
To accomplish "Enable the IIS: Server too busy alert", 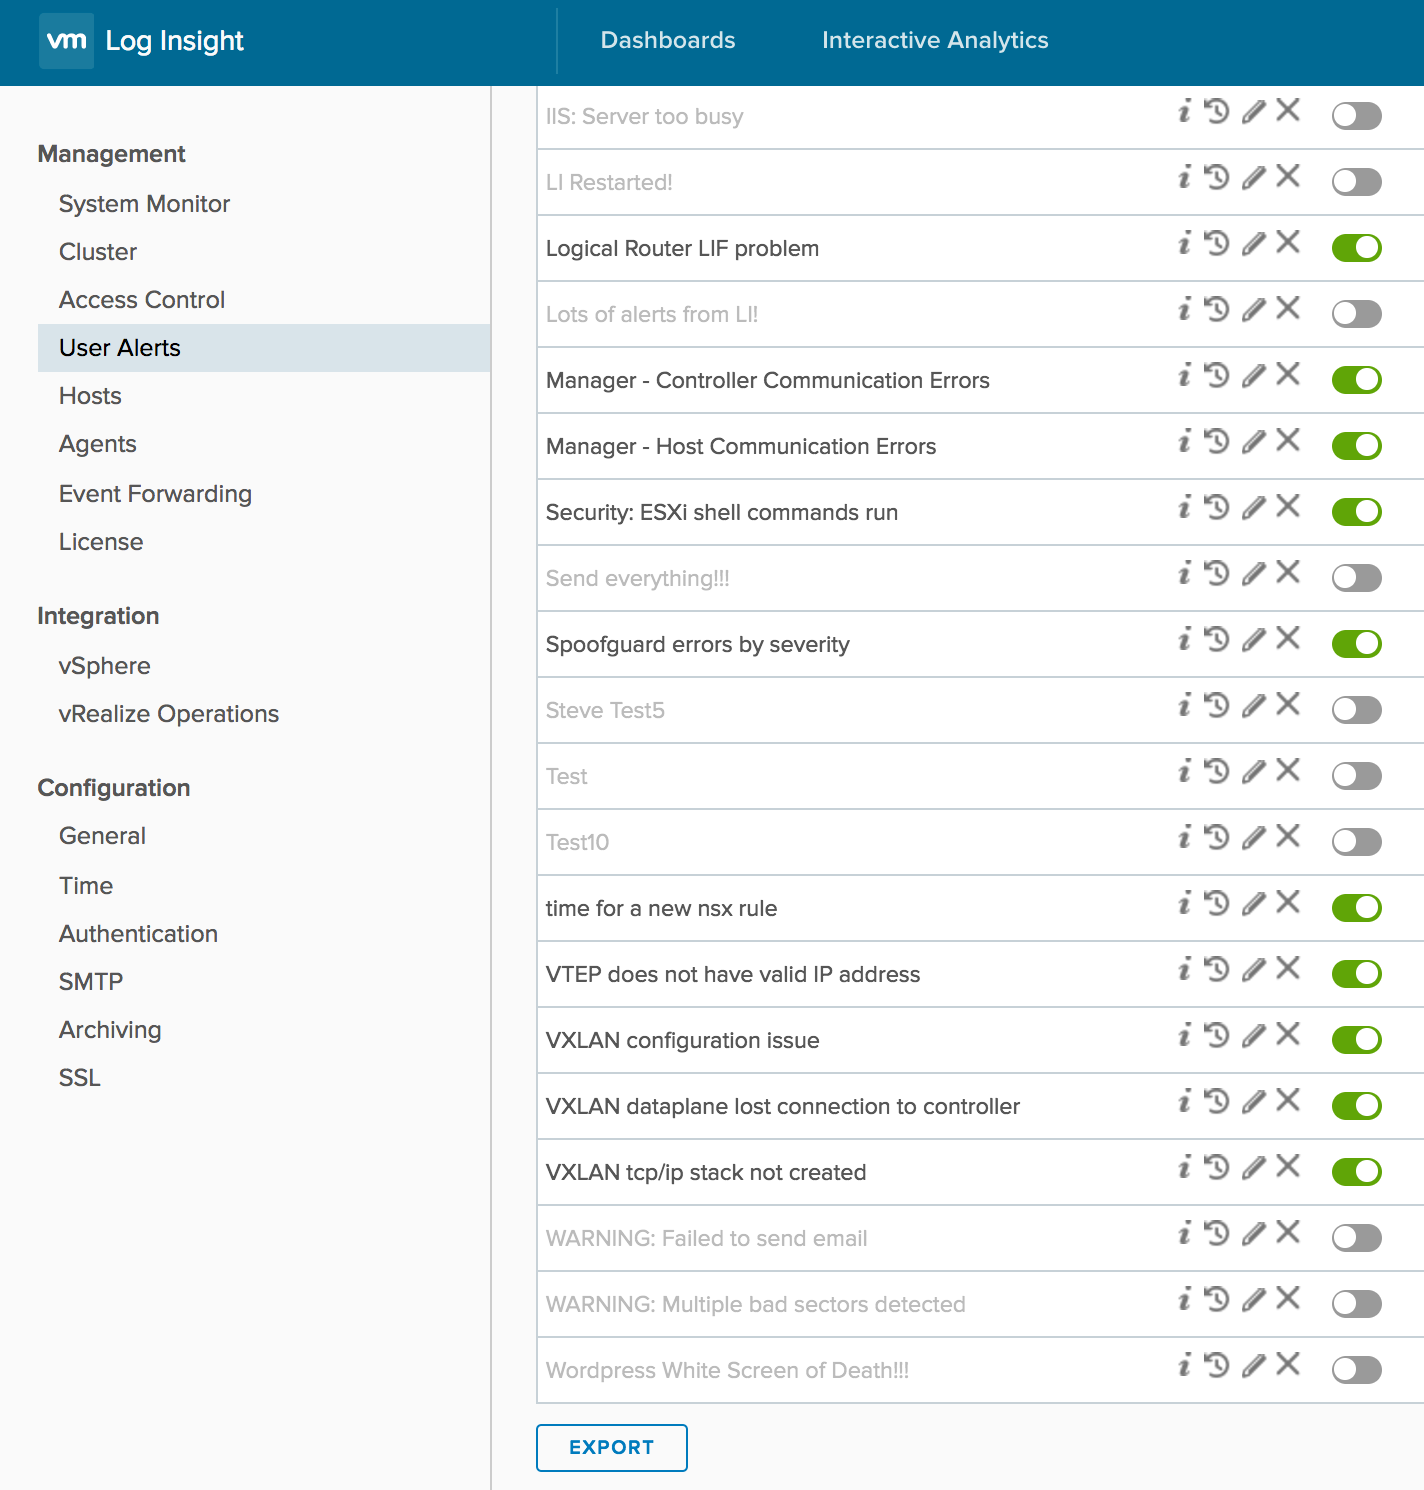I will 1356,116.
